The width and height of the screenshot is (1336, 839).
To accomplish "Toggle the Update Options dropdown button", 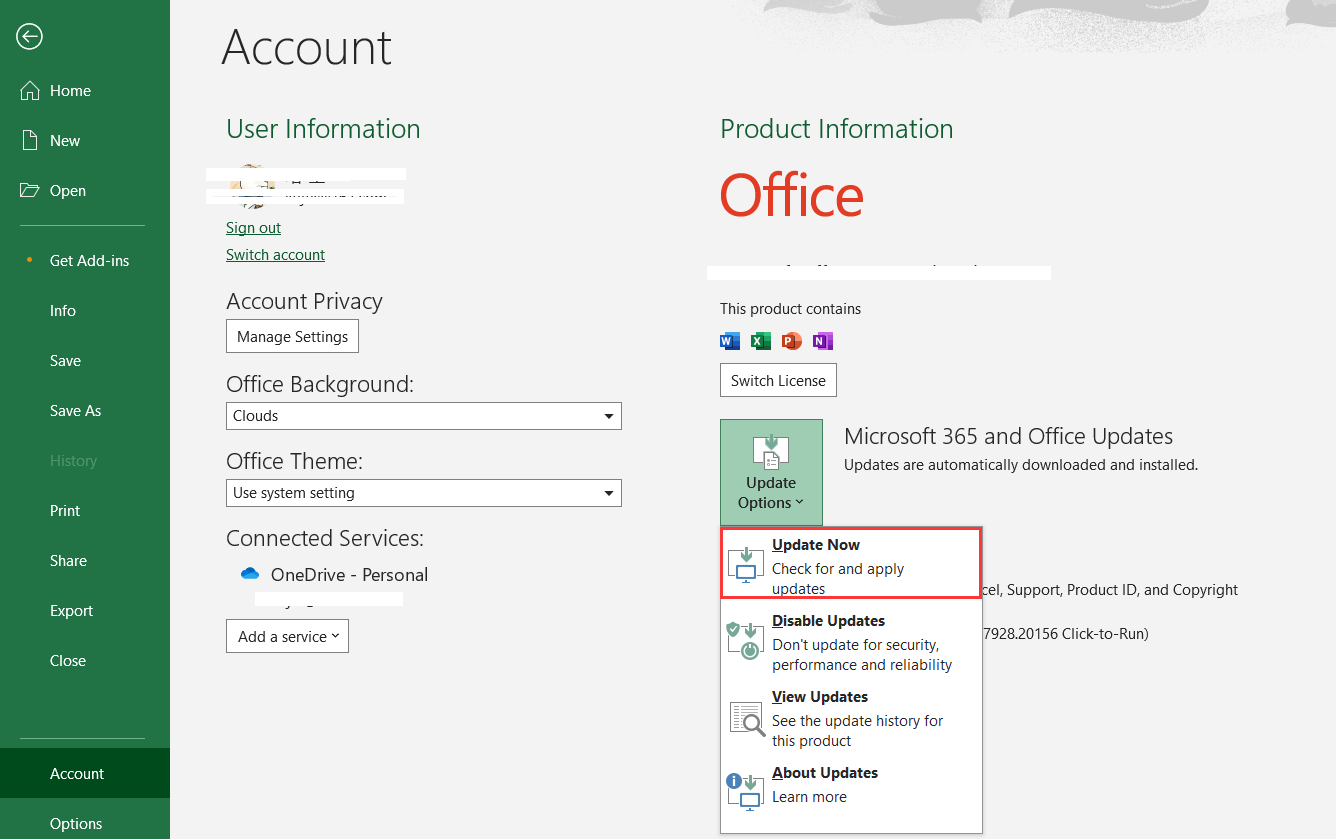I will tap(771, 472).
